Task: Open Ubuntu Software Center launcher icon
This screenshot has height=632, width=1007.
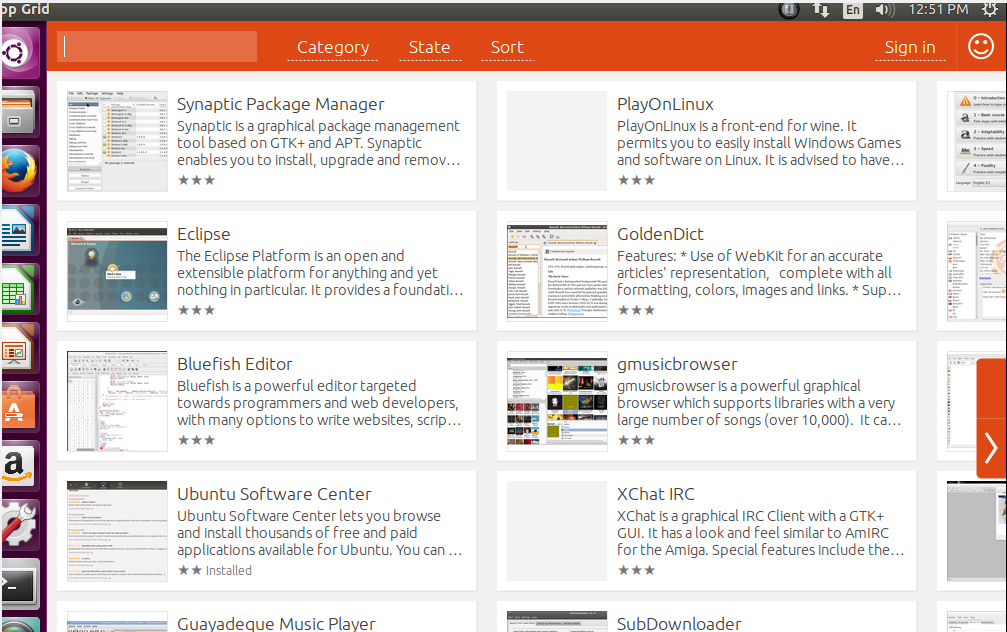Action: [x=19, y=408]
